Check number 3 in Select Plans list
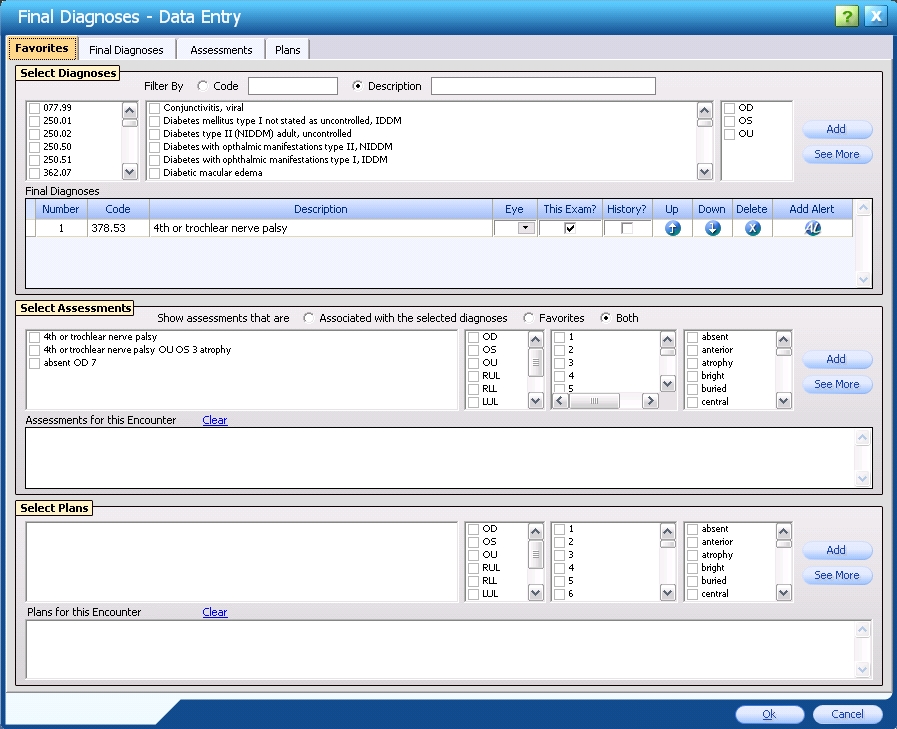 point(560,555)
